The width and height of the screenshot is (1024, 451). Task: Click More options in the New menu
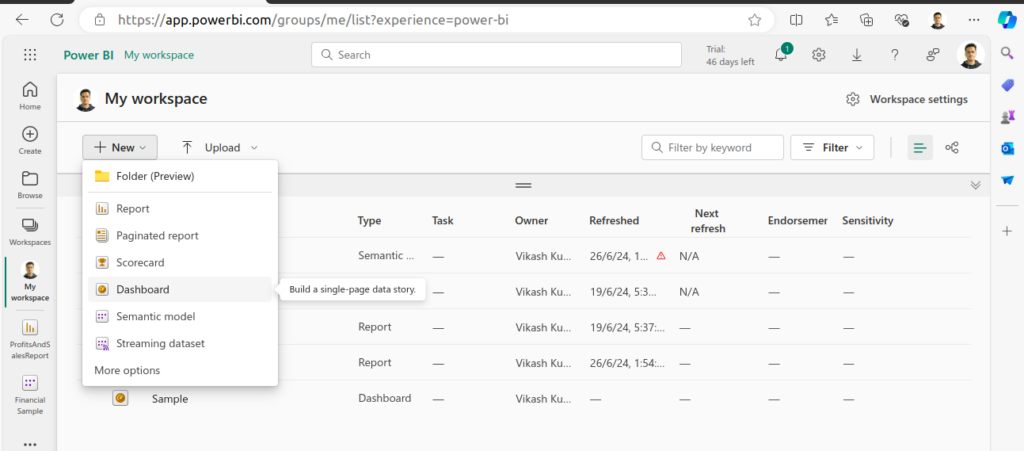click(x=127, y=371)
